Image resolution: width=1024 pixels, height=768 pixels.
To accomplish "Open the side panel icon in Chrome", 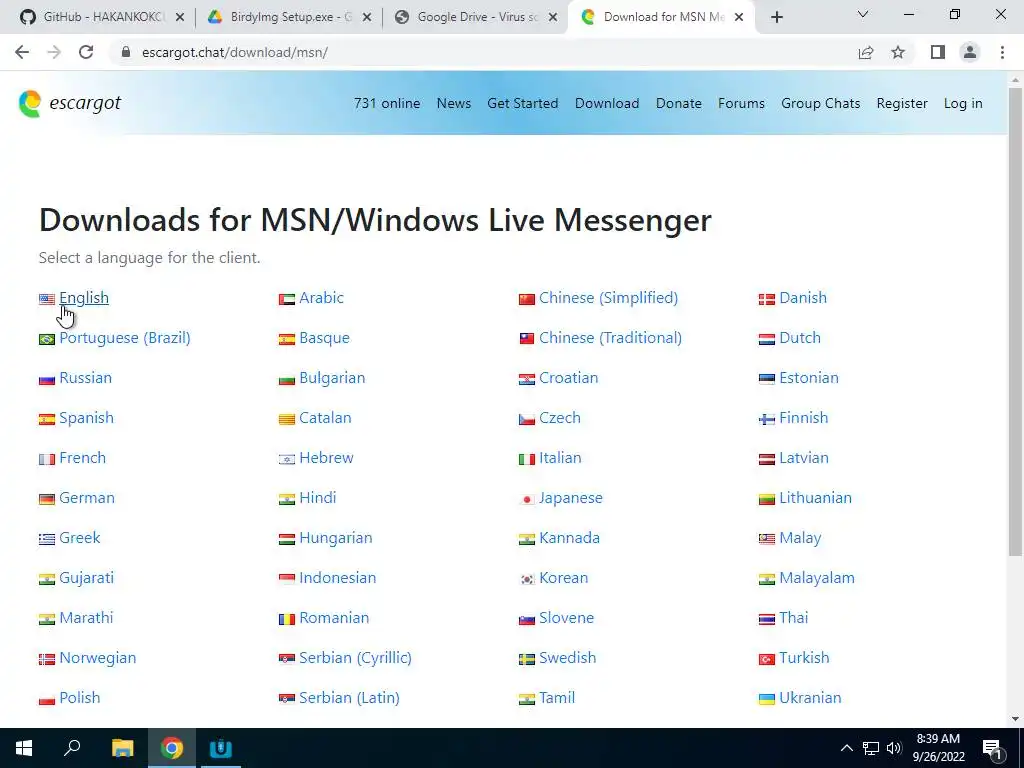I will pos(938,52).
